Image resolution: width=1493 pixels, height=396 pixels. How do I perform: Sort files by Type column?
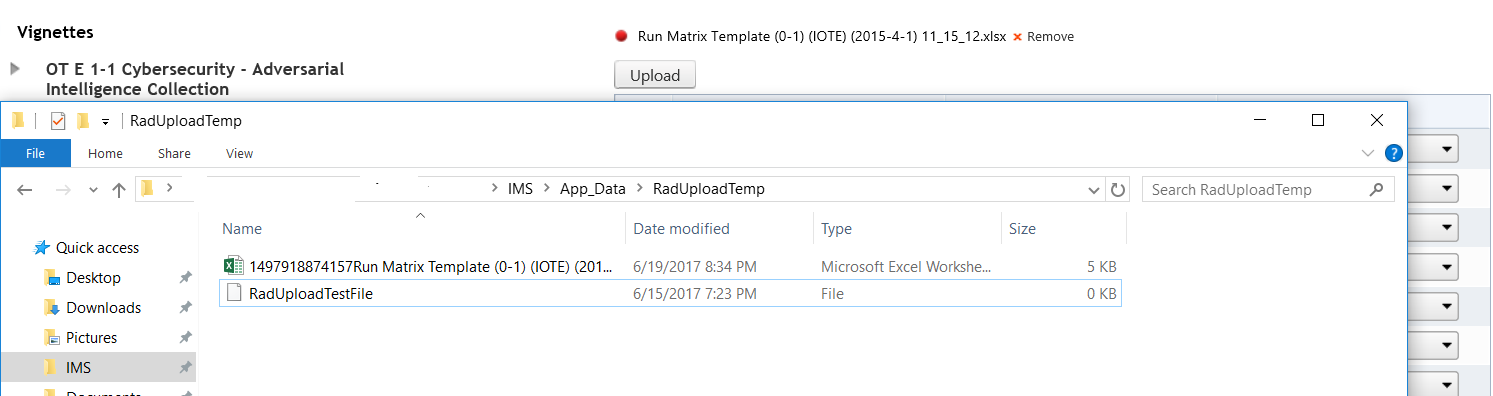[836, 229]
